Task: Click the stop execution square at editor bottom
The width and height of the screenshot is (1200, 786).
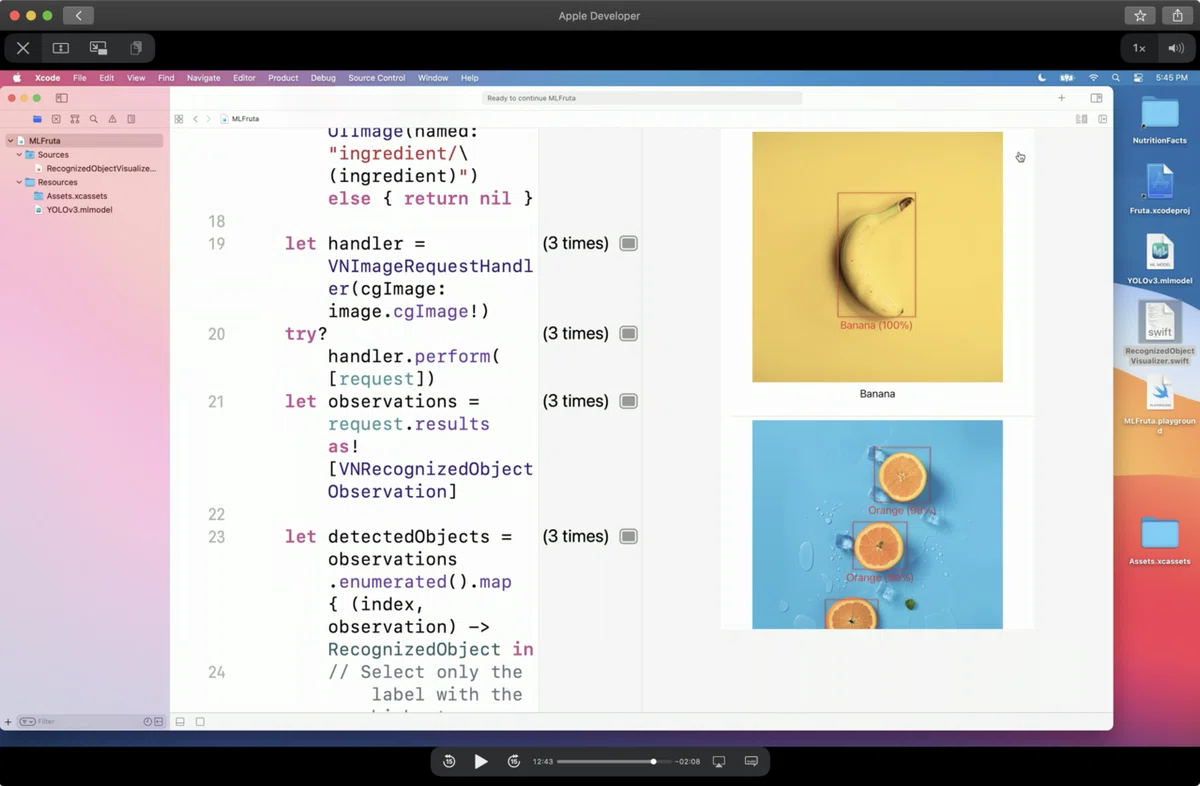Action: pos(200,721)
